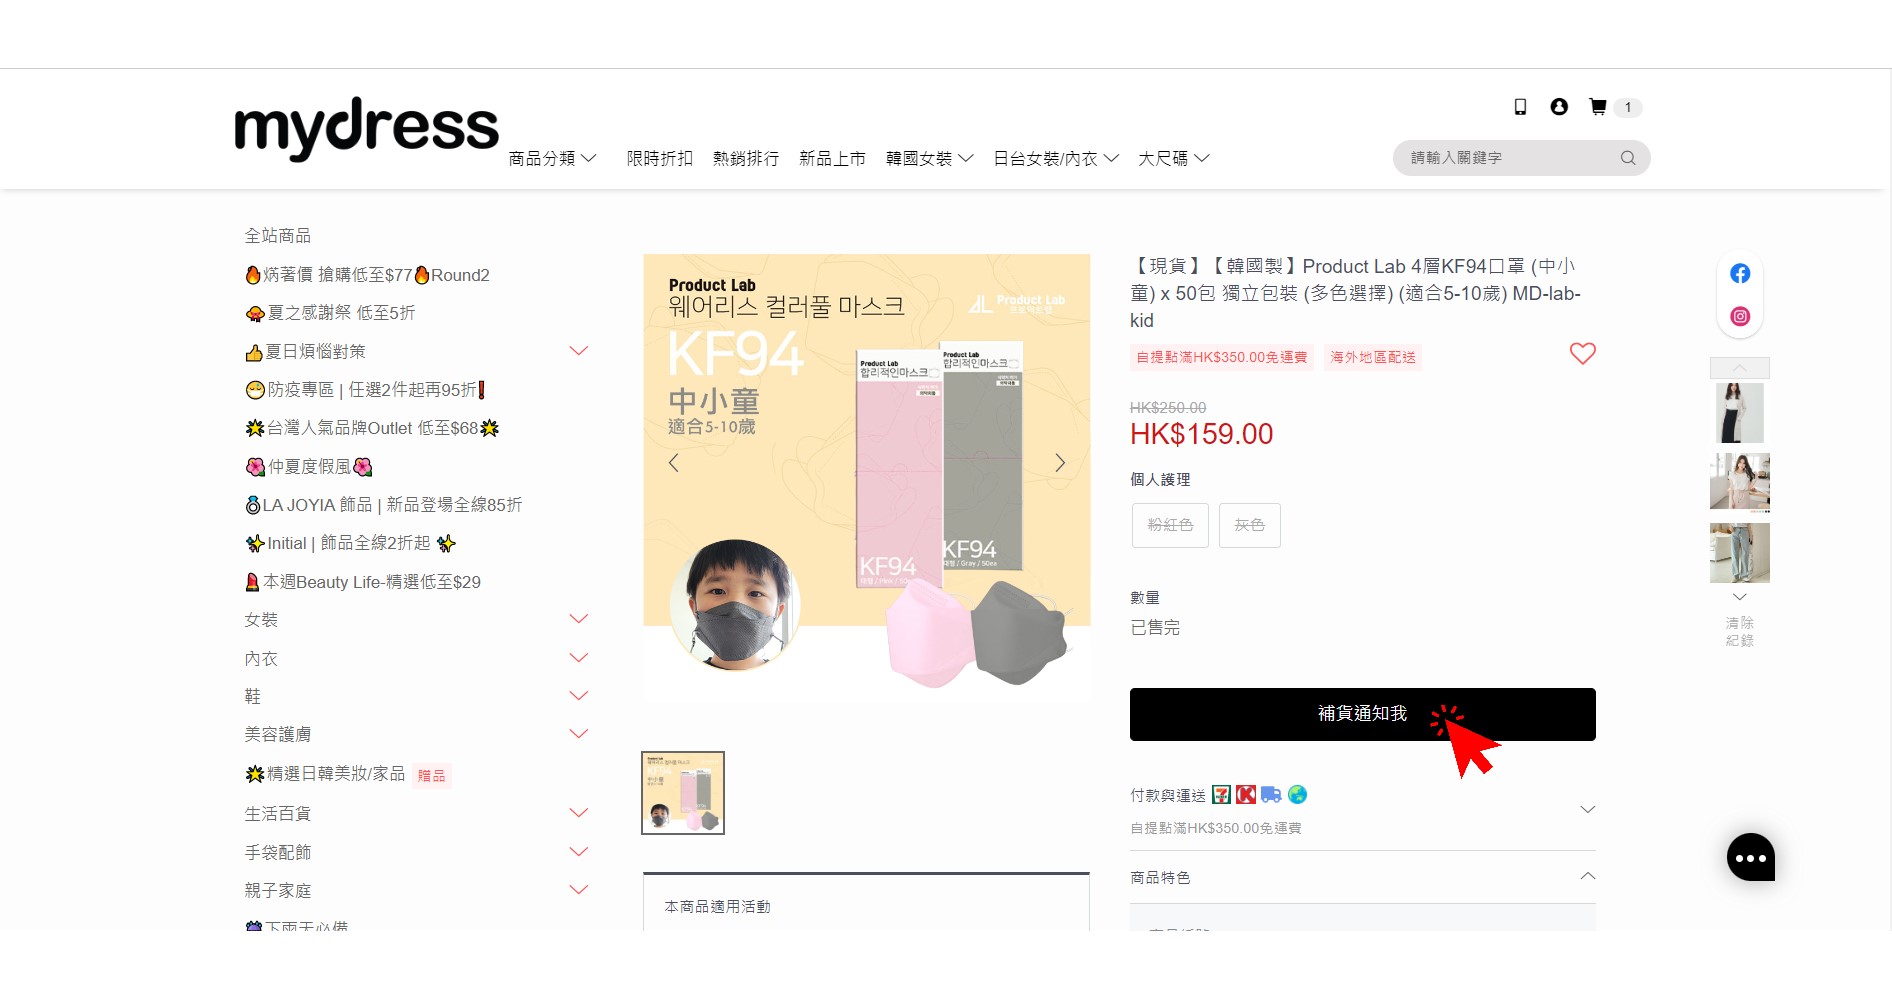
Task: Expand the 付款與運送 section
Action: (1587, 809)
